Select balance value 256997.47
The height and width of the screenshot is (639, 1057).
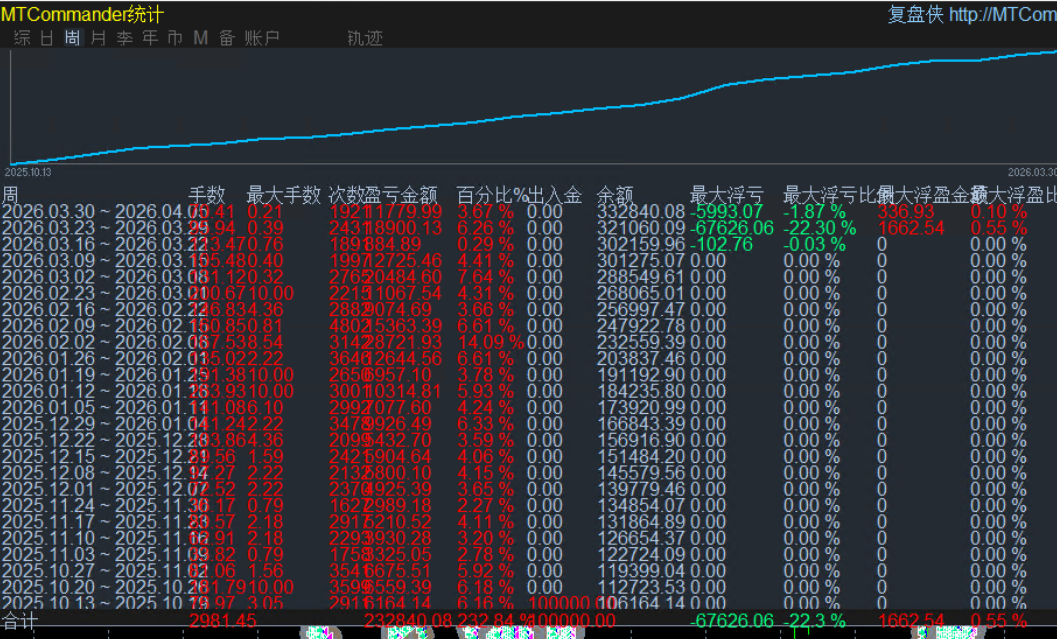[x=640, y=309]
